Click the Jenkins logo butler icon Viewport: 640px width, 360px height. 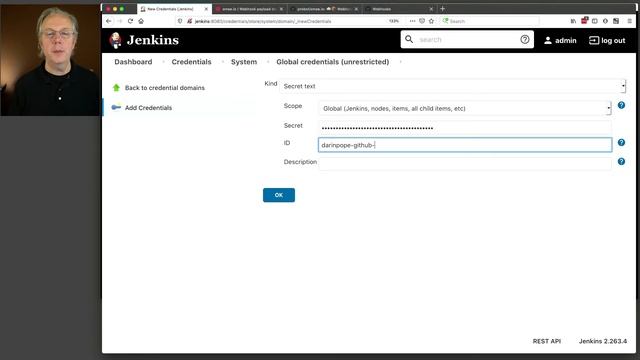click(116, 40)
